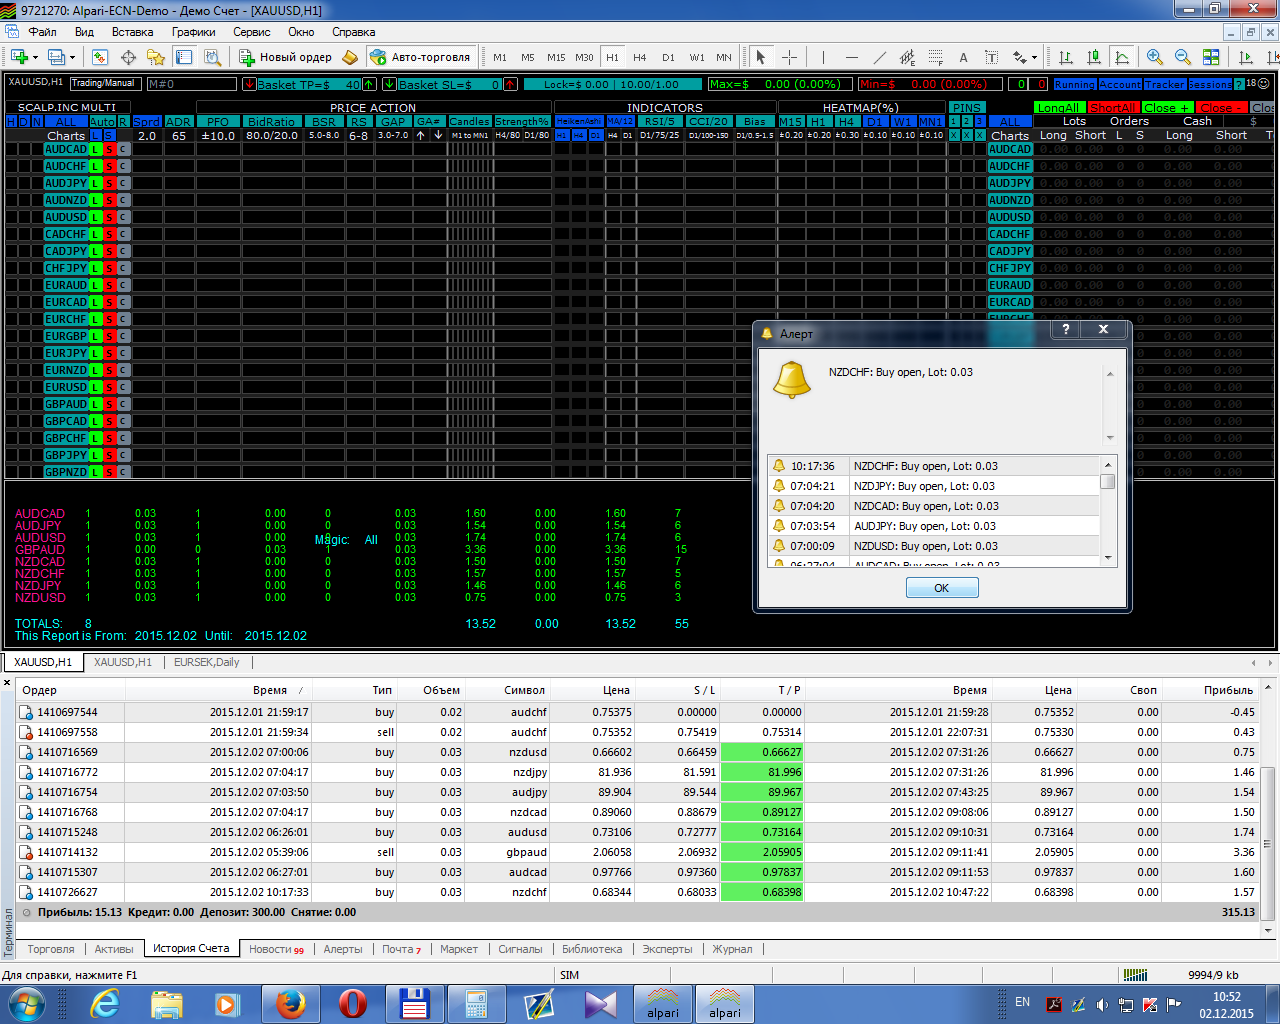Click the green Close + button
This screenshot has height=1024, width=1280.
coord(1167,107)
